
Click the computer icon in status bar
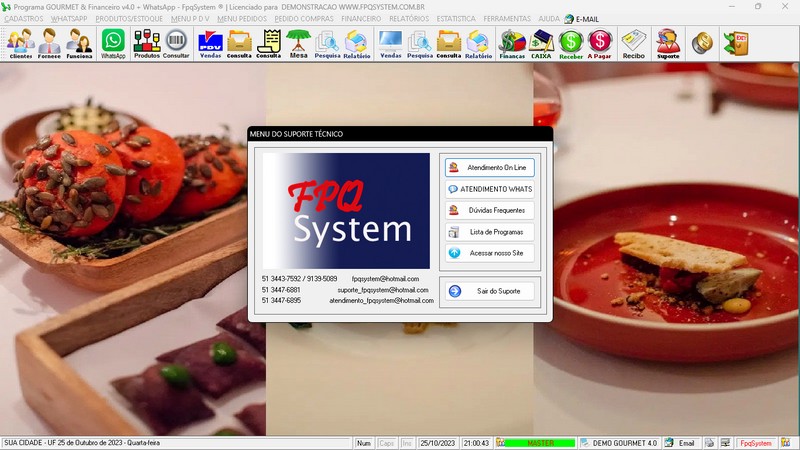(726, 443)
